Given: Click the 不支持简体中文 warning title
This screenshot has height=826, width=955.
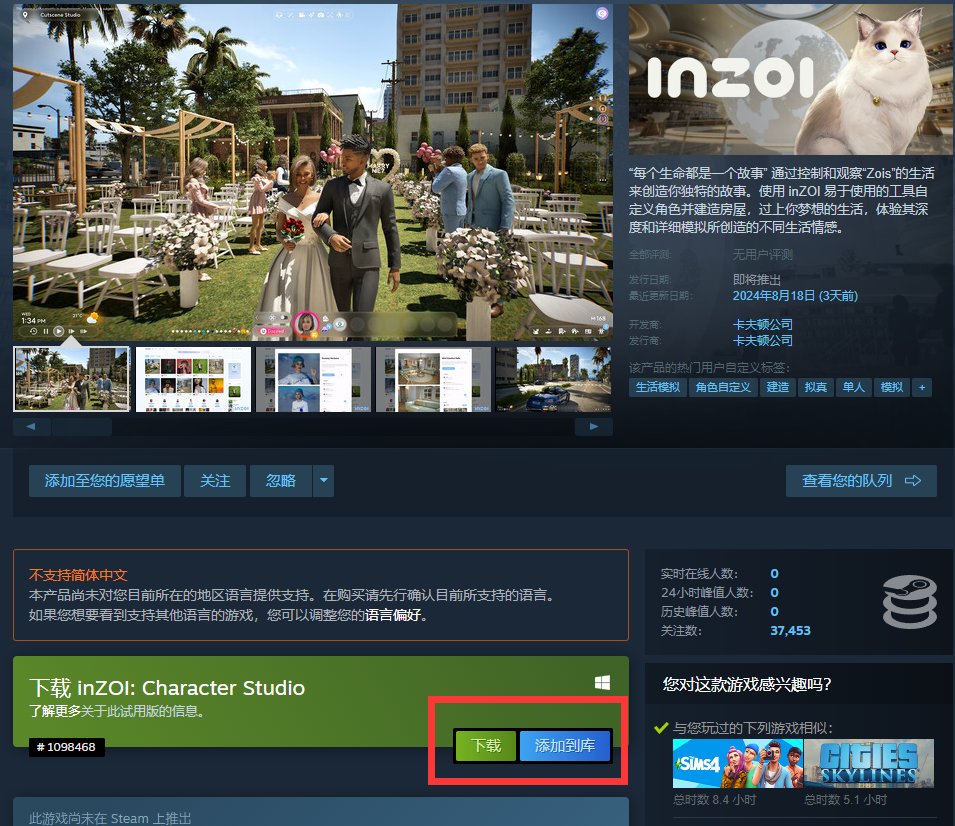Looking at the screenshot, I should click(78, 574).
